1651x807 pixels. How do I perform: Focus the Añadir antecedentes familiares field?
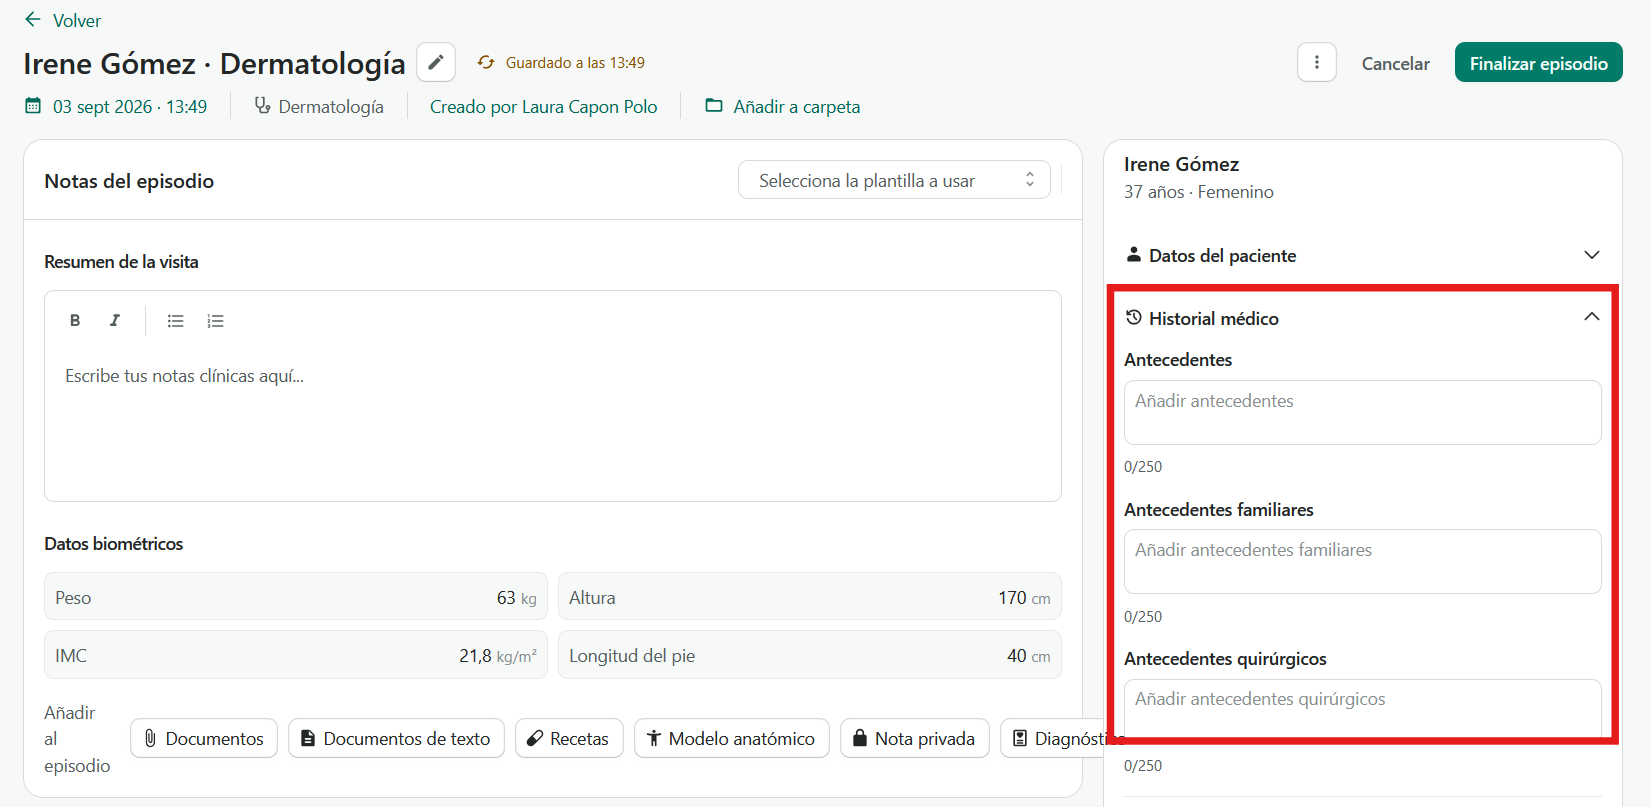(1362, 561)
